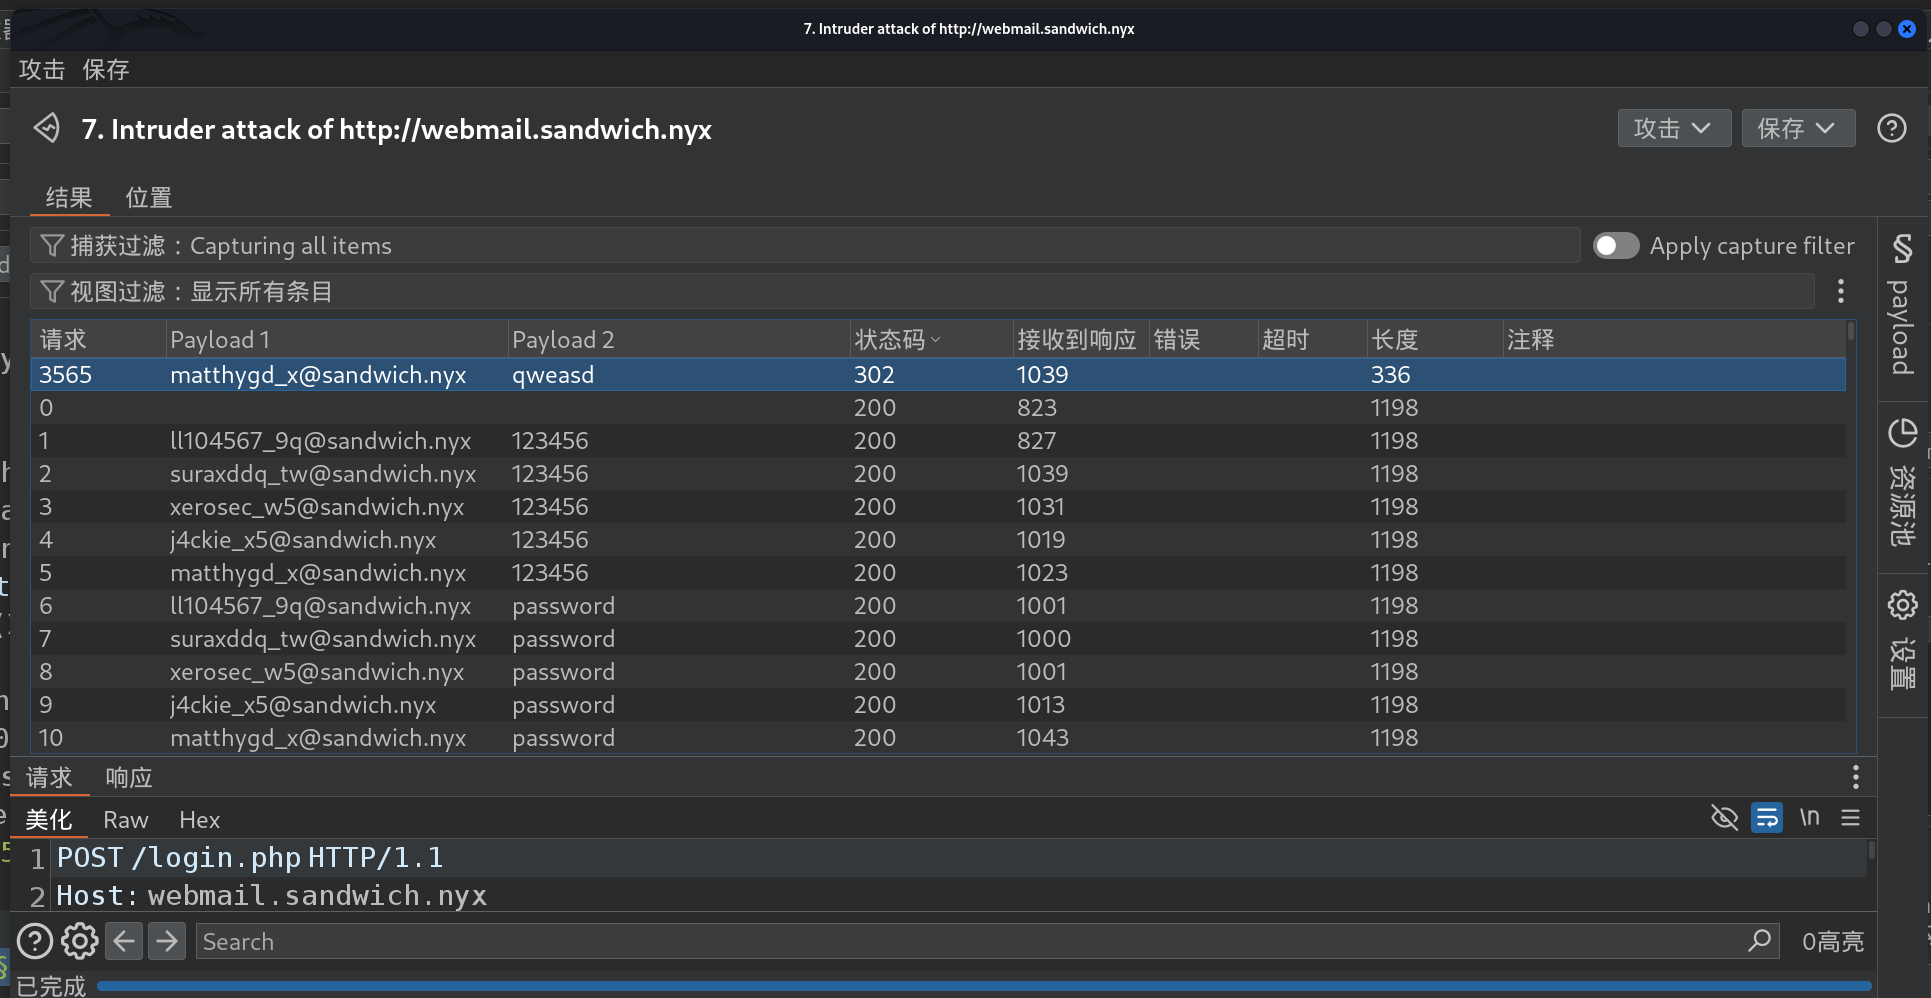Toggle hidden characters eye icon
The height and width of the screenshot is (998, 1931).
[x=1724, y=818]
